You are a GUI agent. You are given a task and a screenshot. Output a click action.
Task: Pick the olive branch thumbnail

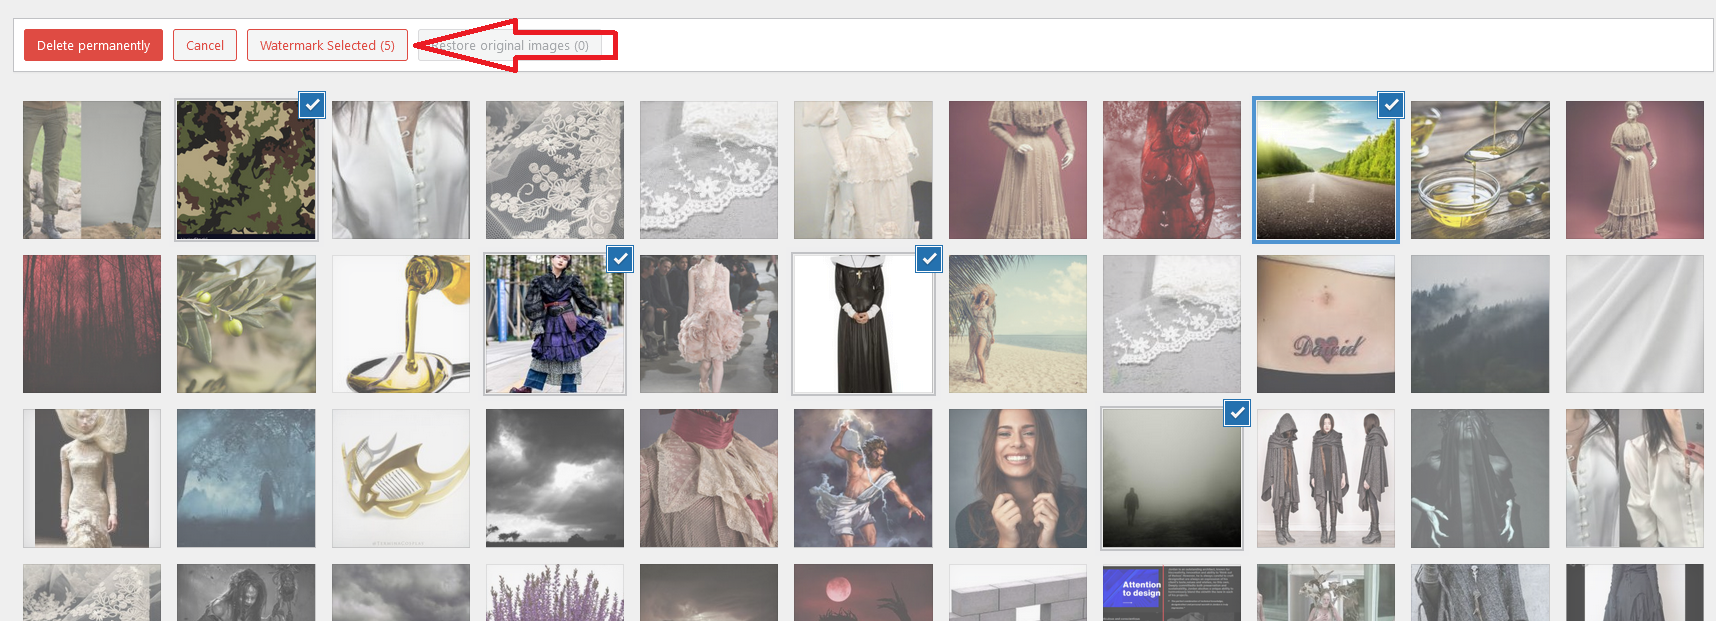(x=246, y=324)
